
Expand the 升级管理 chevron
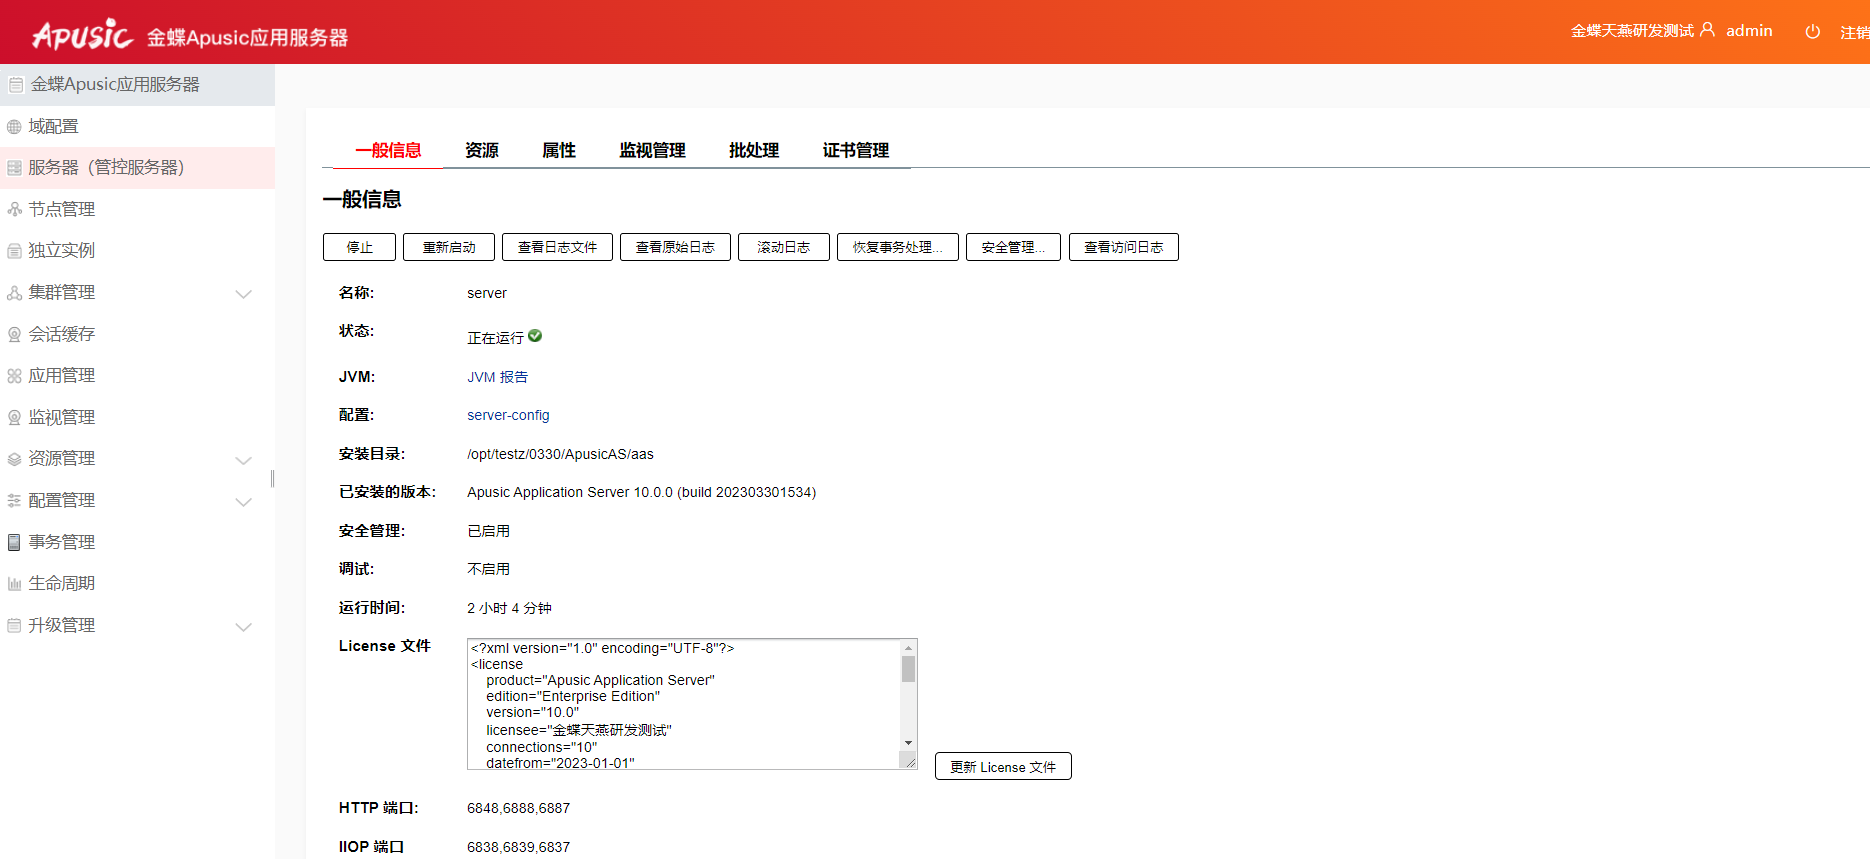(x=243, y=627)
